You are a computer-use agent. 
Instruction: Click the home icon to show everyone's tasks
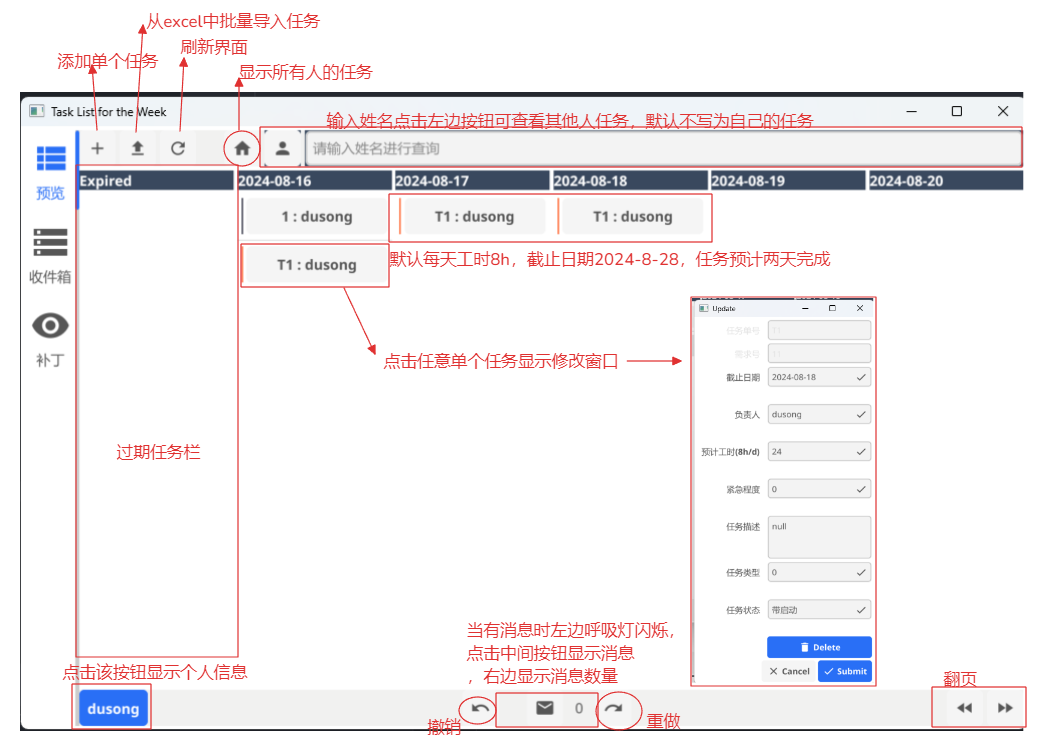(241, 148)
